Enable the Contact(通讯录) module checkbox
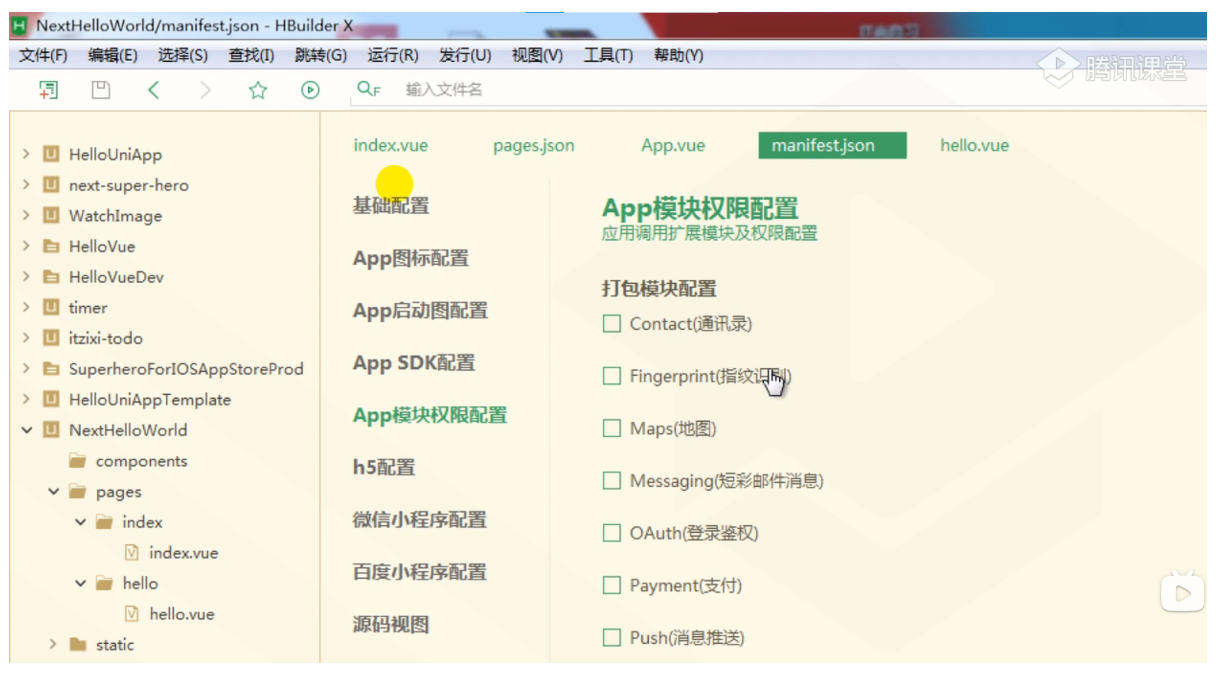The height and width of the screenshot is (673, 1216). [x=612, y=324]
